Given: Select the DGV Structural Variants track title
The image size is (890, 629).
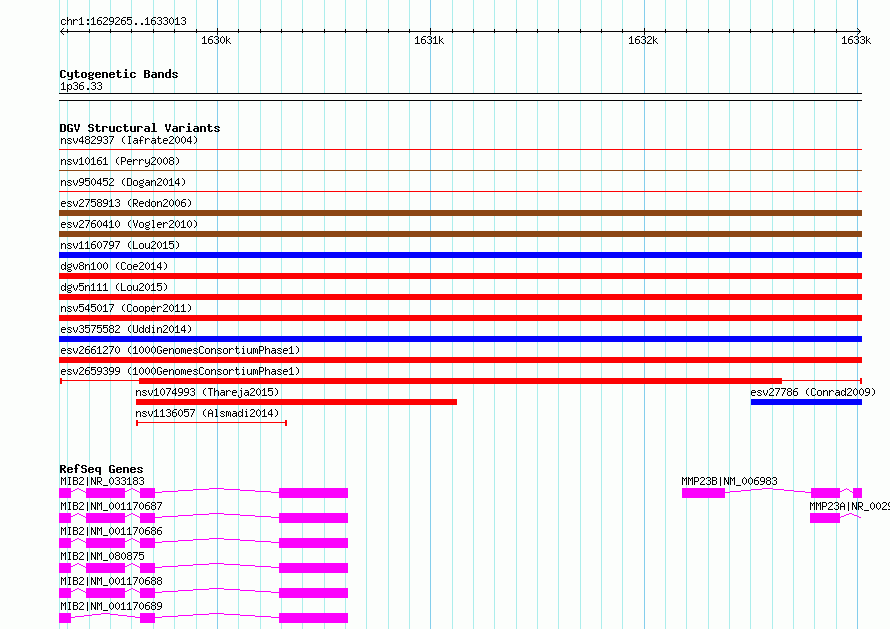Looking at the screenshot, I should [x=140, y=128].
